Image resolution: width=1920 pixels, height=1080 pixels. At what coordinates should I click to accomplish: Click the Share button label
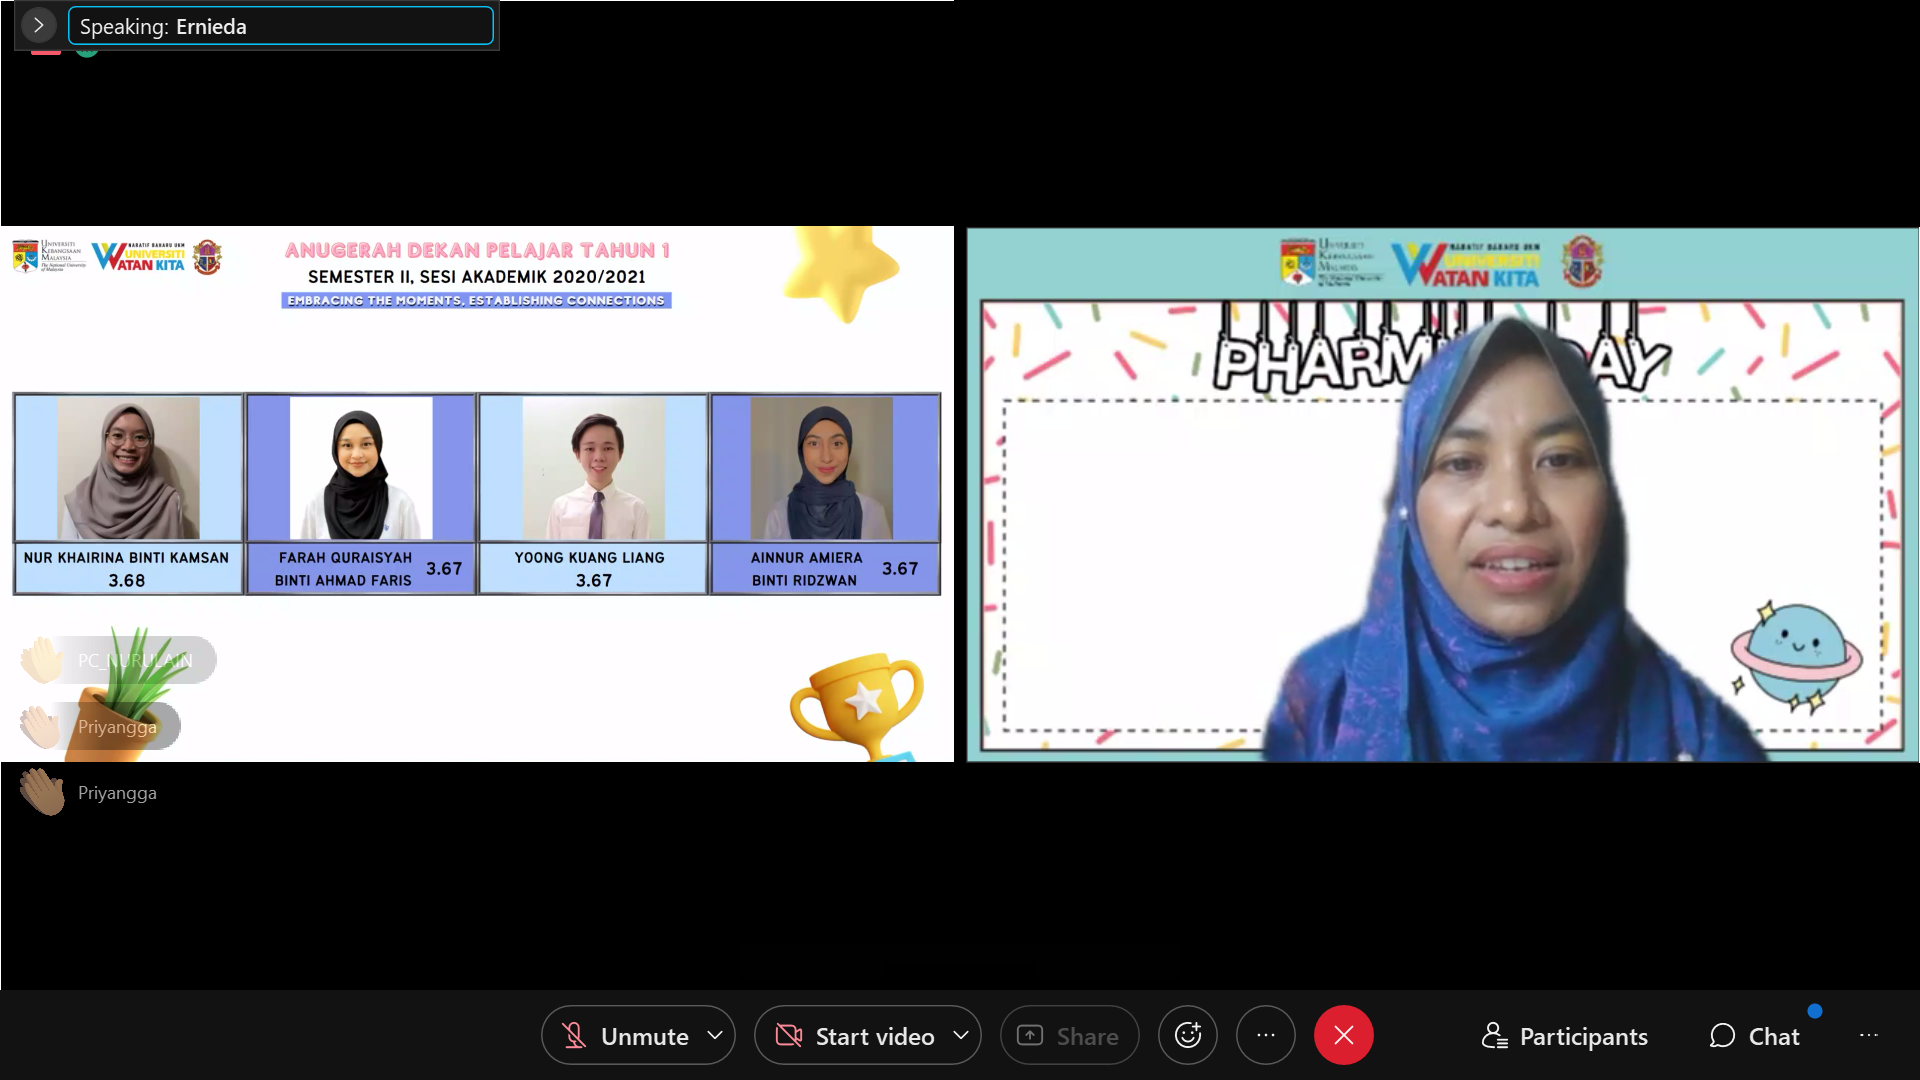1087,1037
